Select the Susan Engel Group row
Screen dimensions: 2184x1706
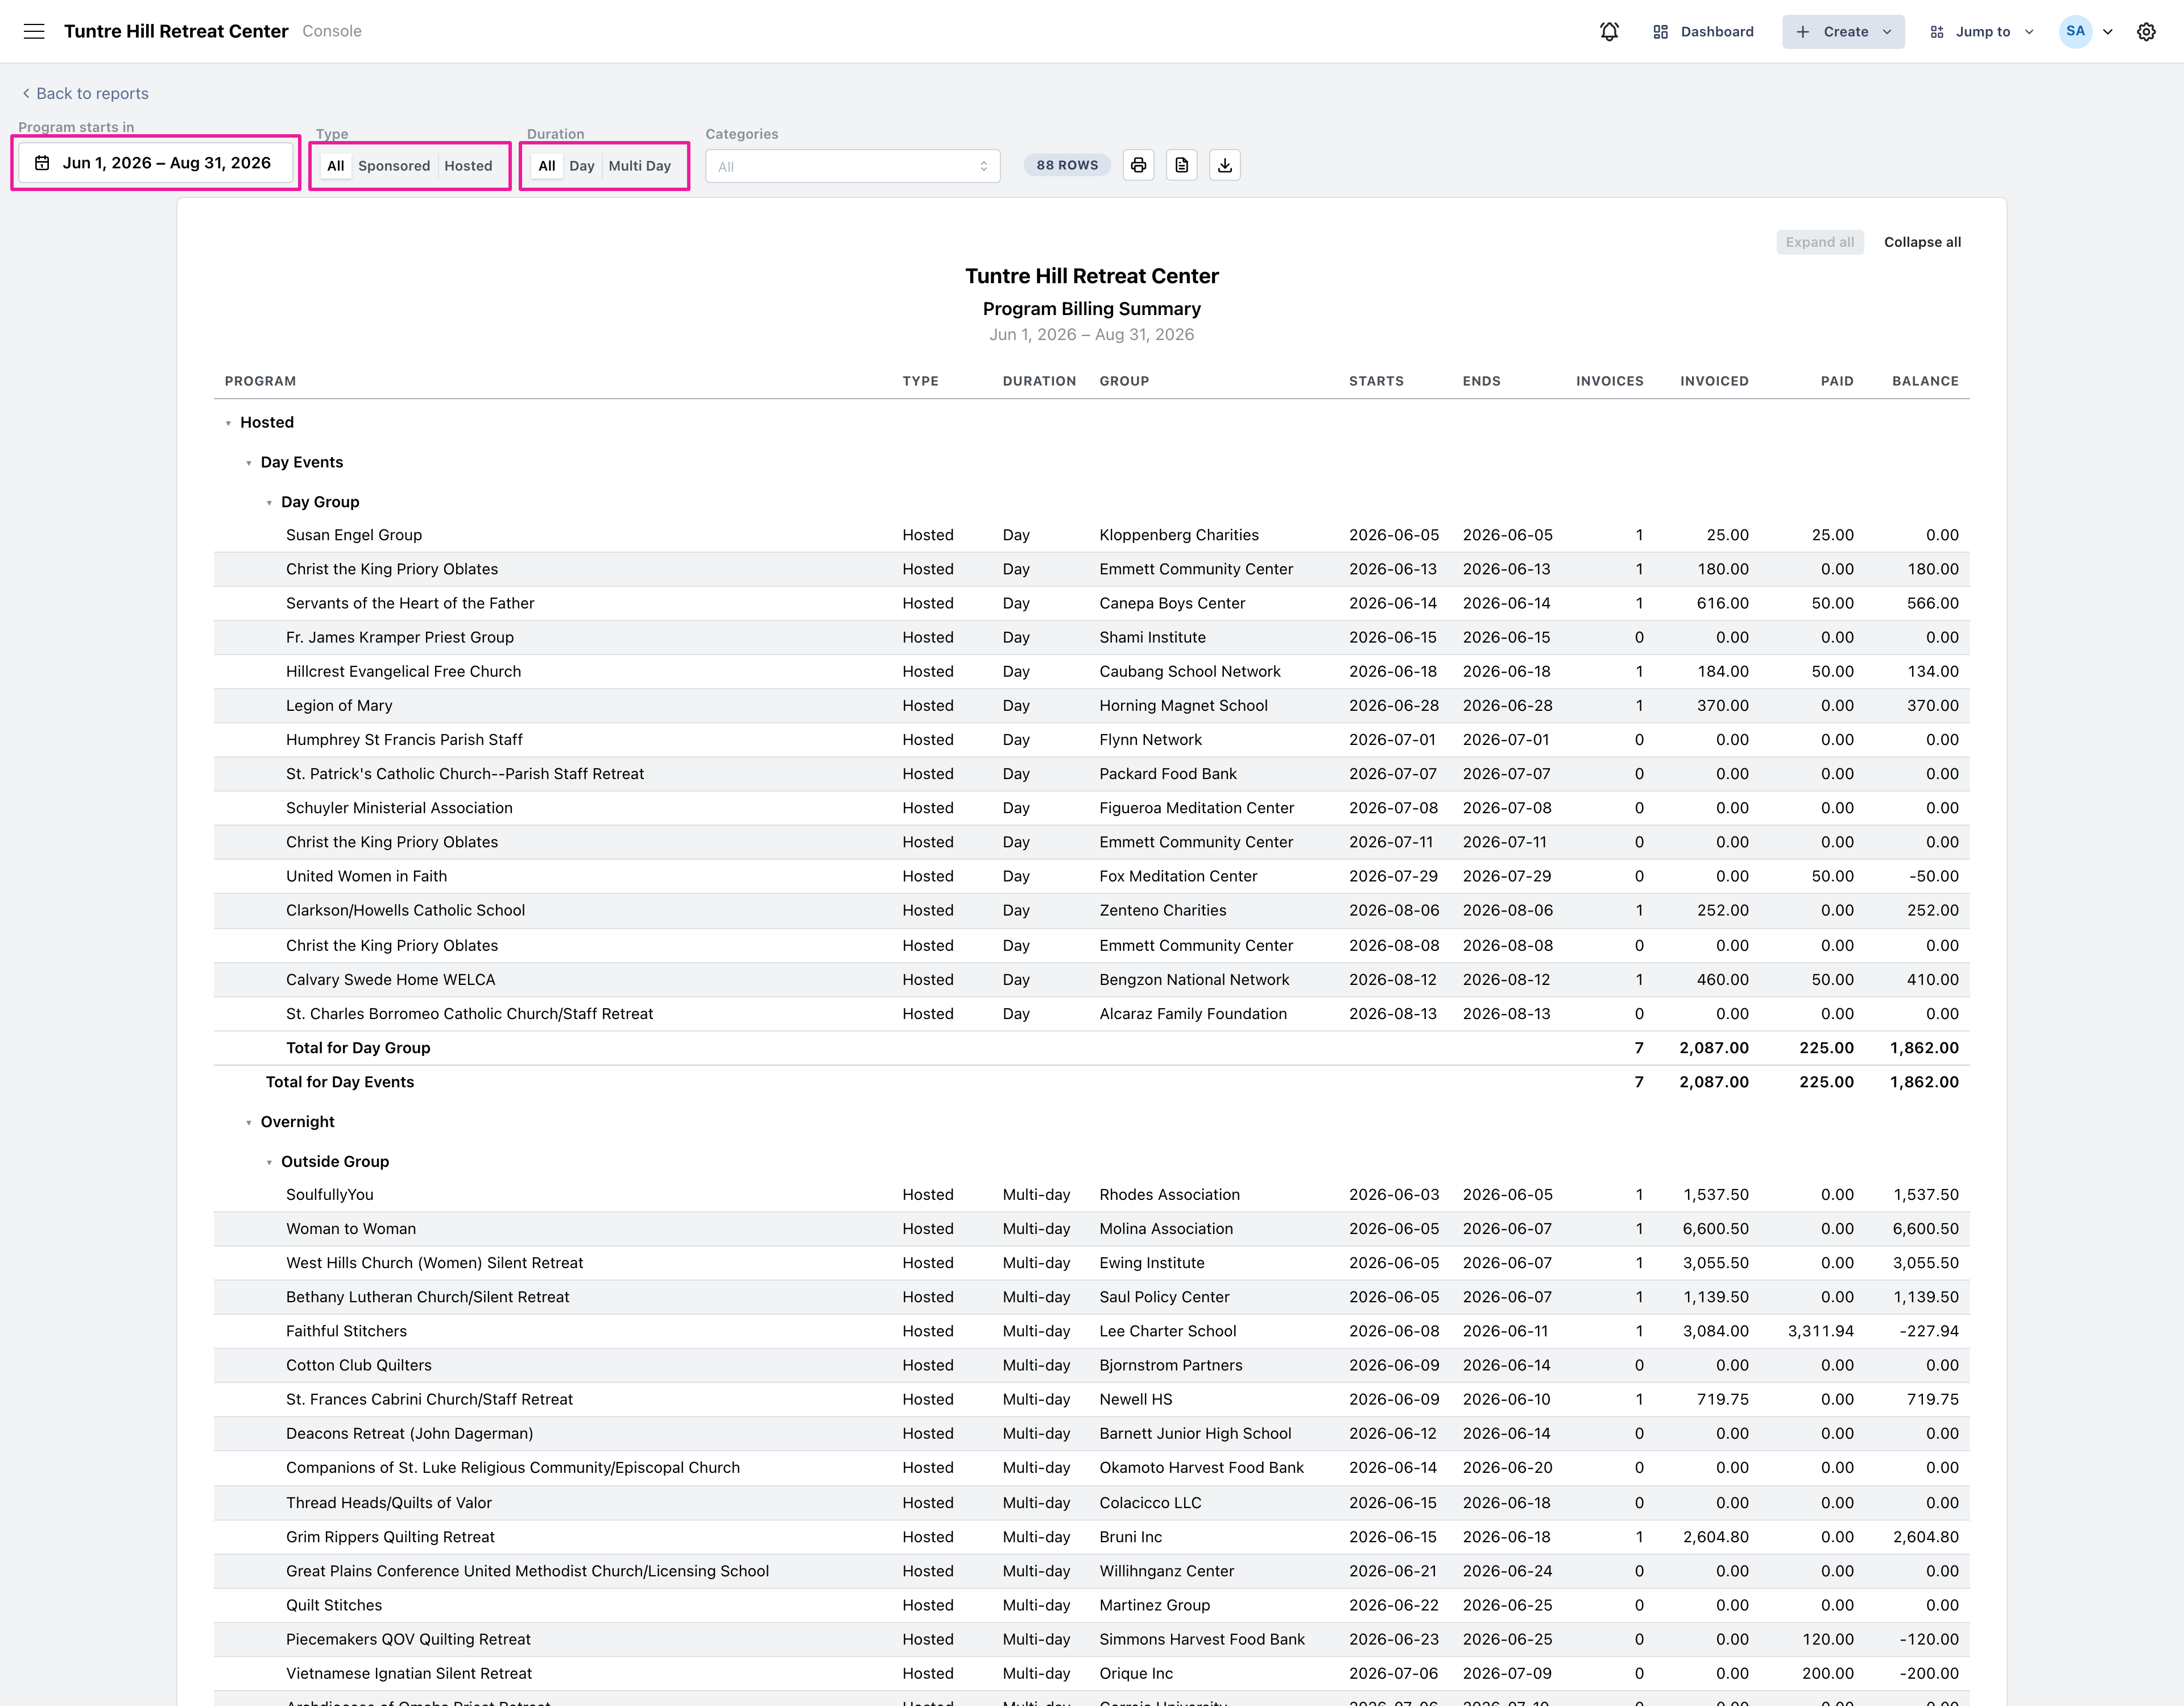coord(1091,535)
